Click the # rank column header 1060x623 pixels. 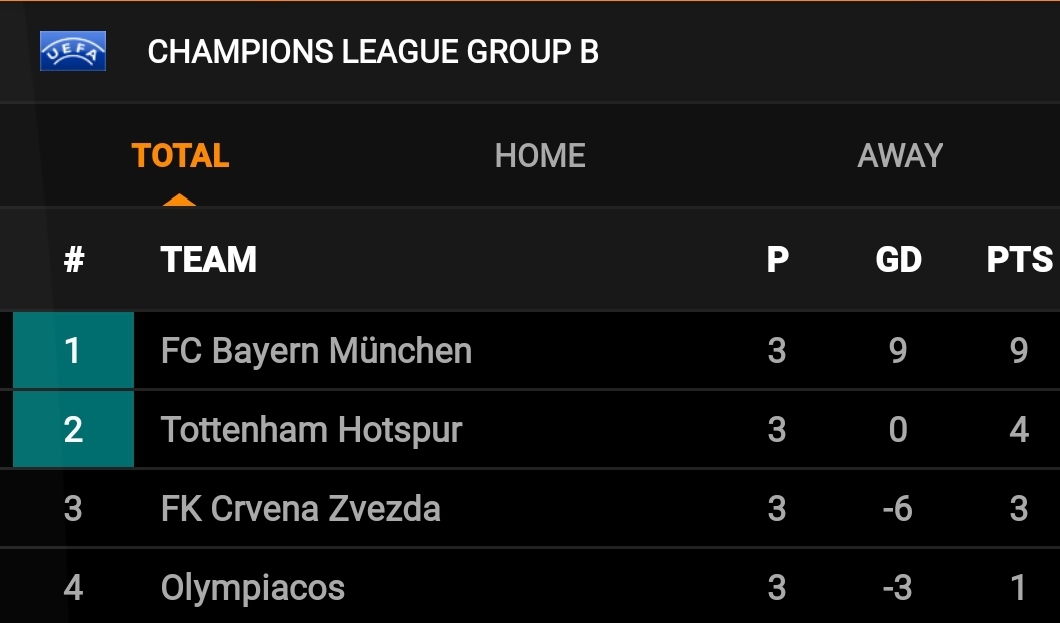[74, 259]
